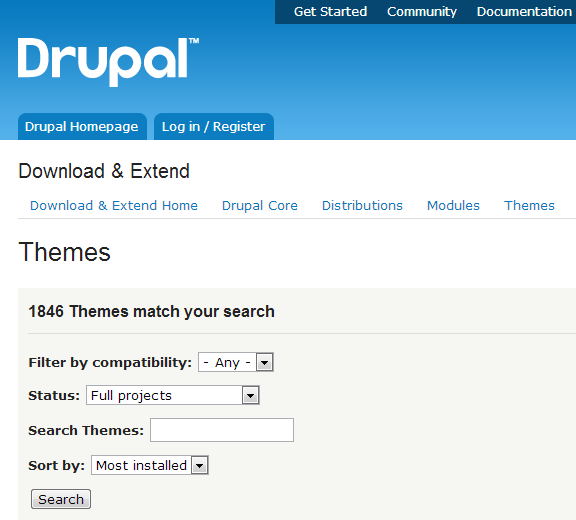Go to the Drupal Homepage tab
The width and height of the screenshot is (576, 520).
[x=82, y=127]
